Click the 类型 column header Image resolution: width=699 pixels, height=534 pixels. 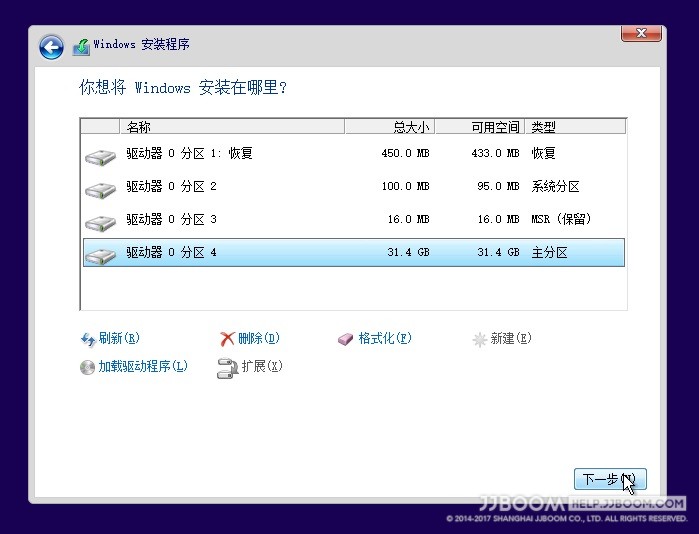click(575, 127)
